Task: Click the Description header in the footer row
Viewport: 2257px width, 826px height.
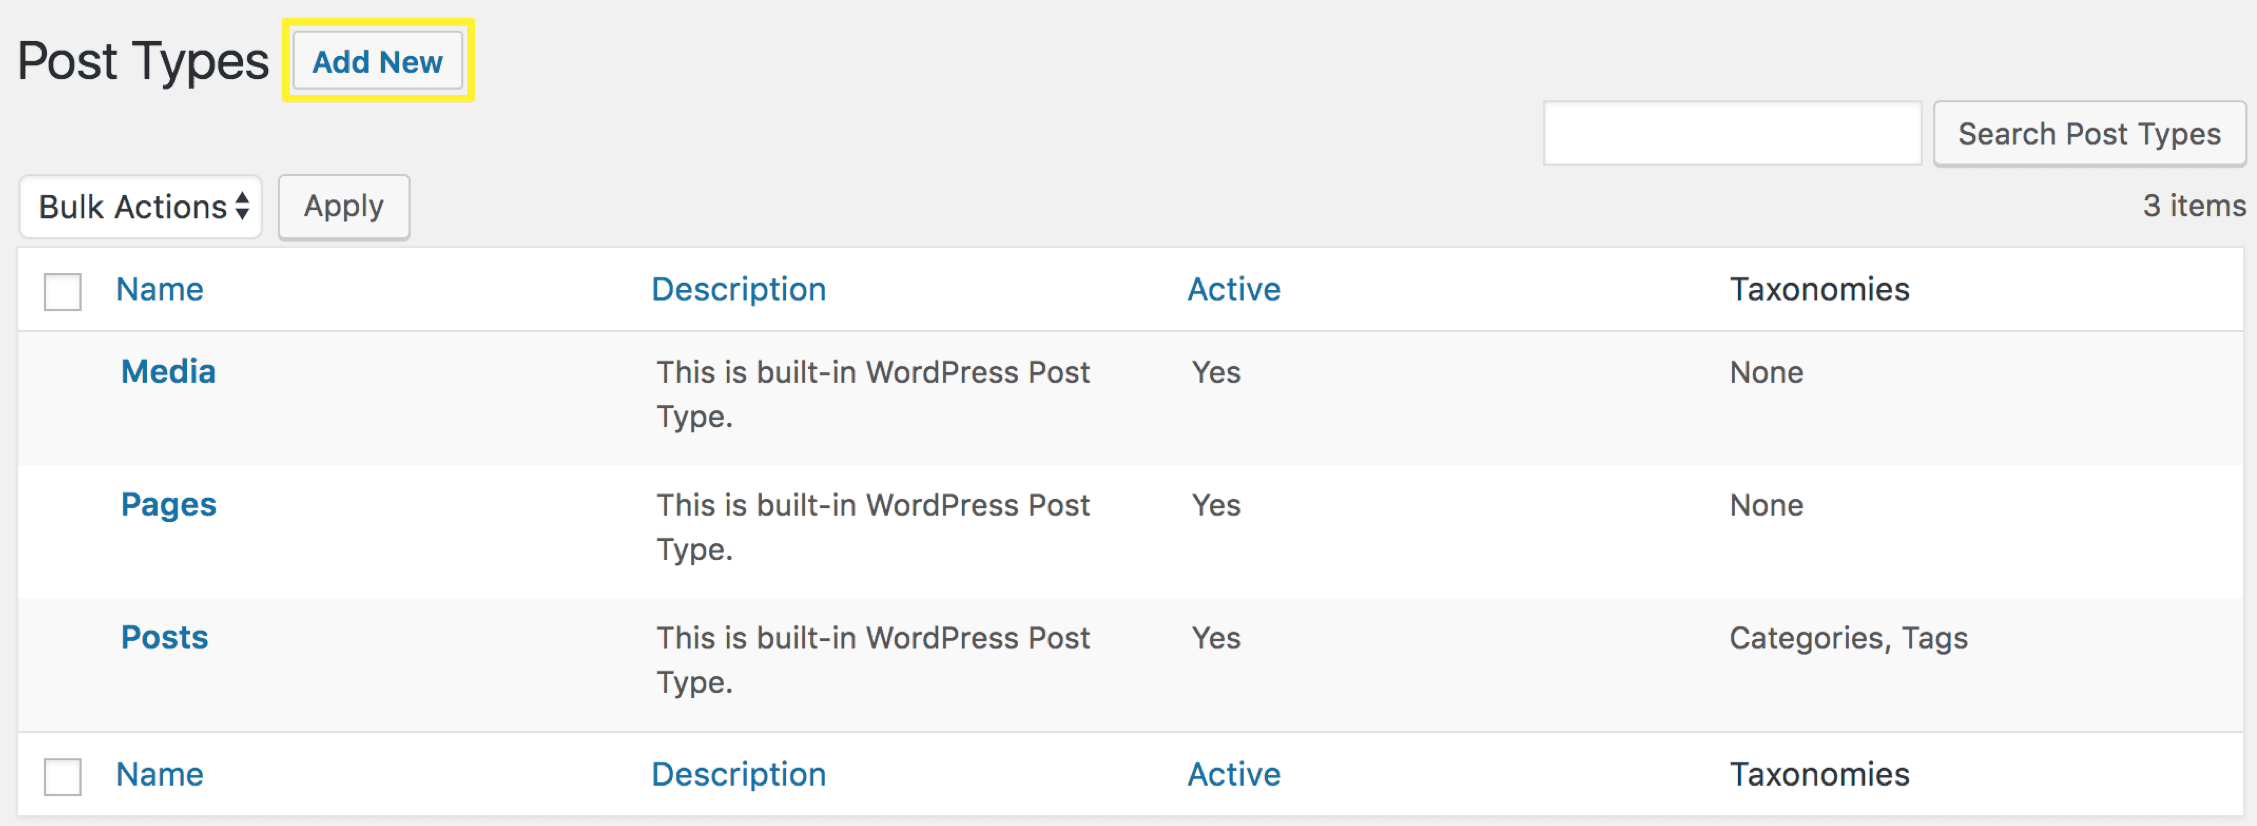Action: coord(738,774)
